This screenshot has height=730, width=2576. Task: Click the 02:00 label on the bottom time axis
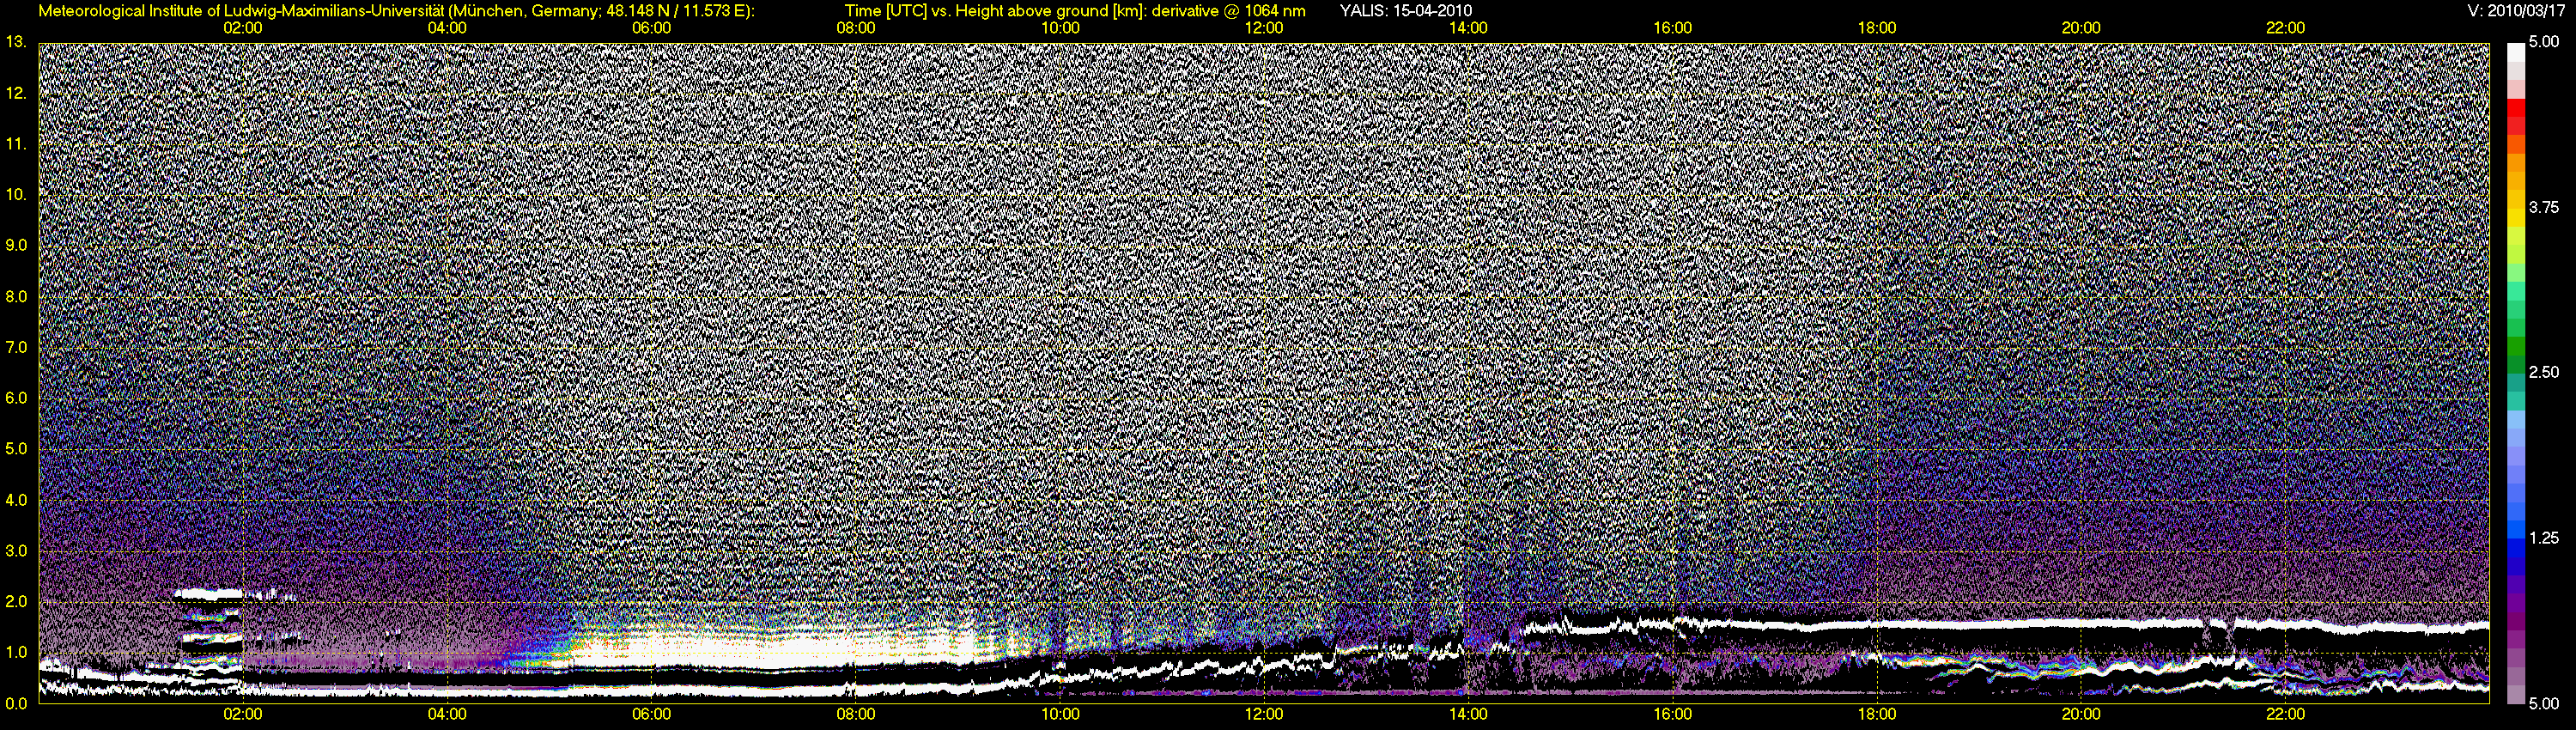(x=243, y=714)
